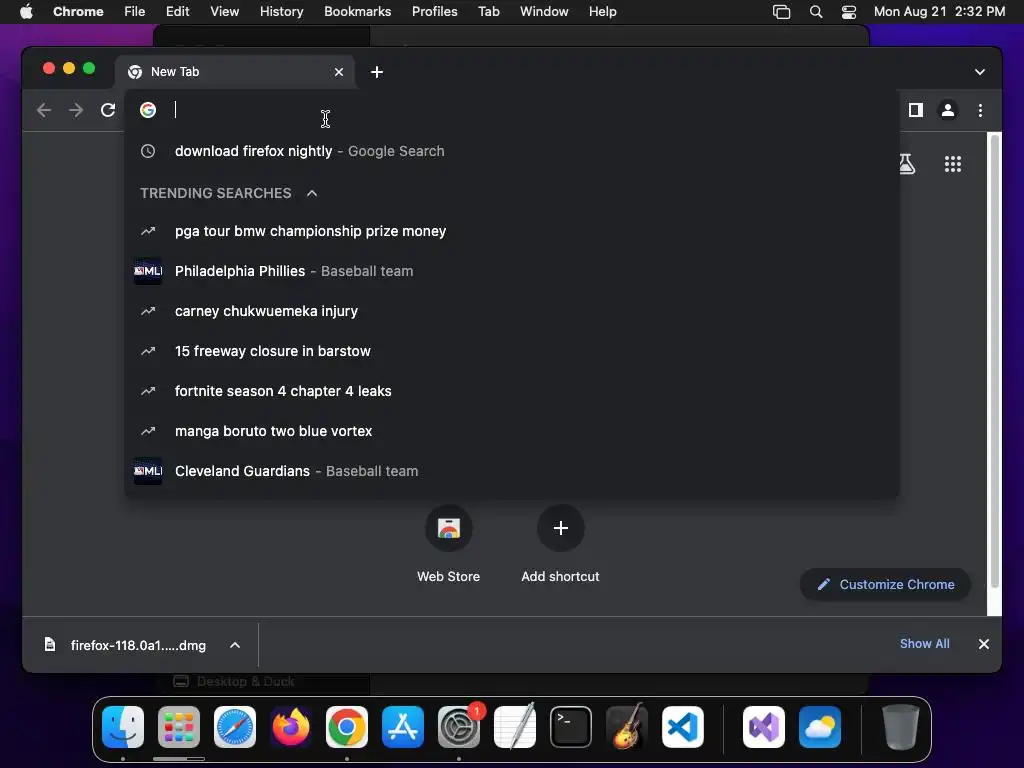This screenshot has width=1024, height=768.
Task: Open Spotlight search in menu bar
Action: click(816, 11)
